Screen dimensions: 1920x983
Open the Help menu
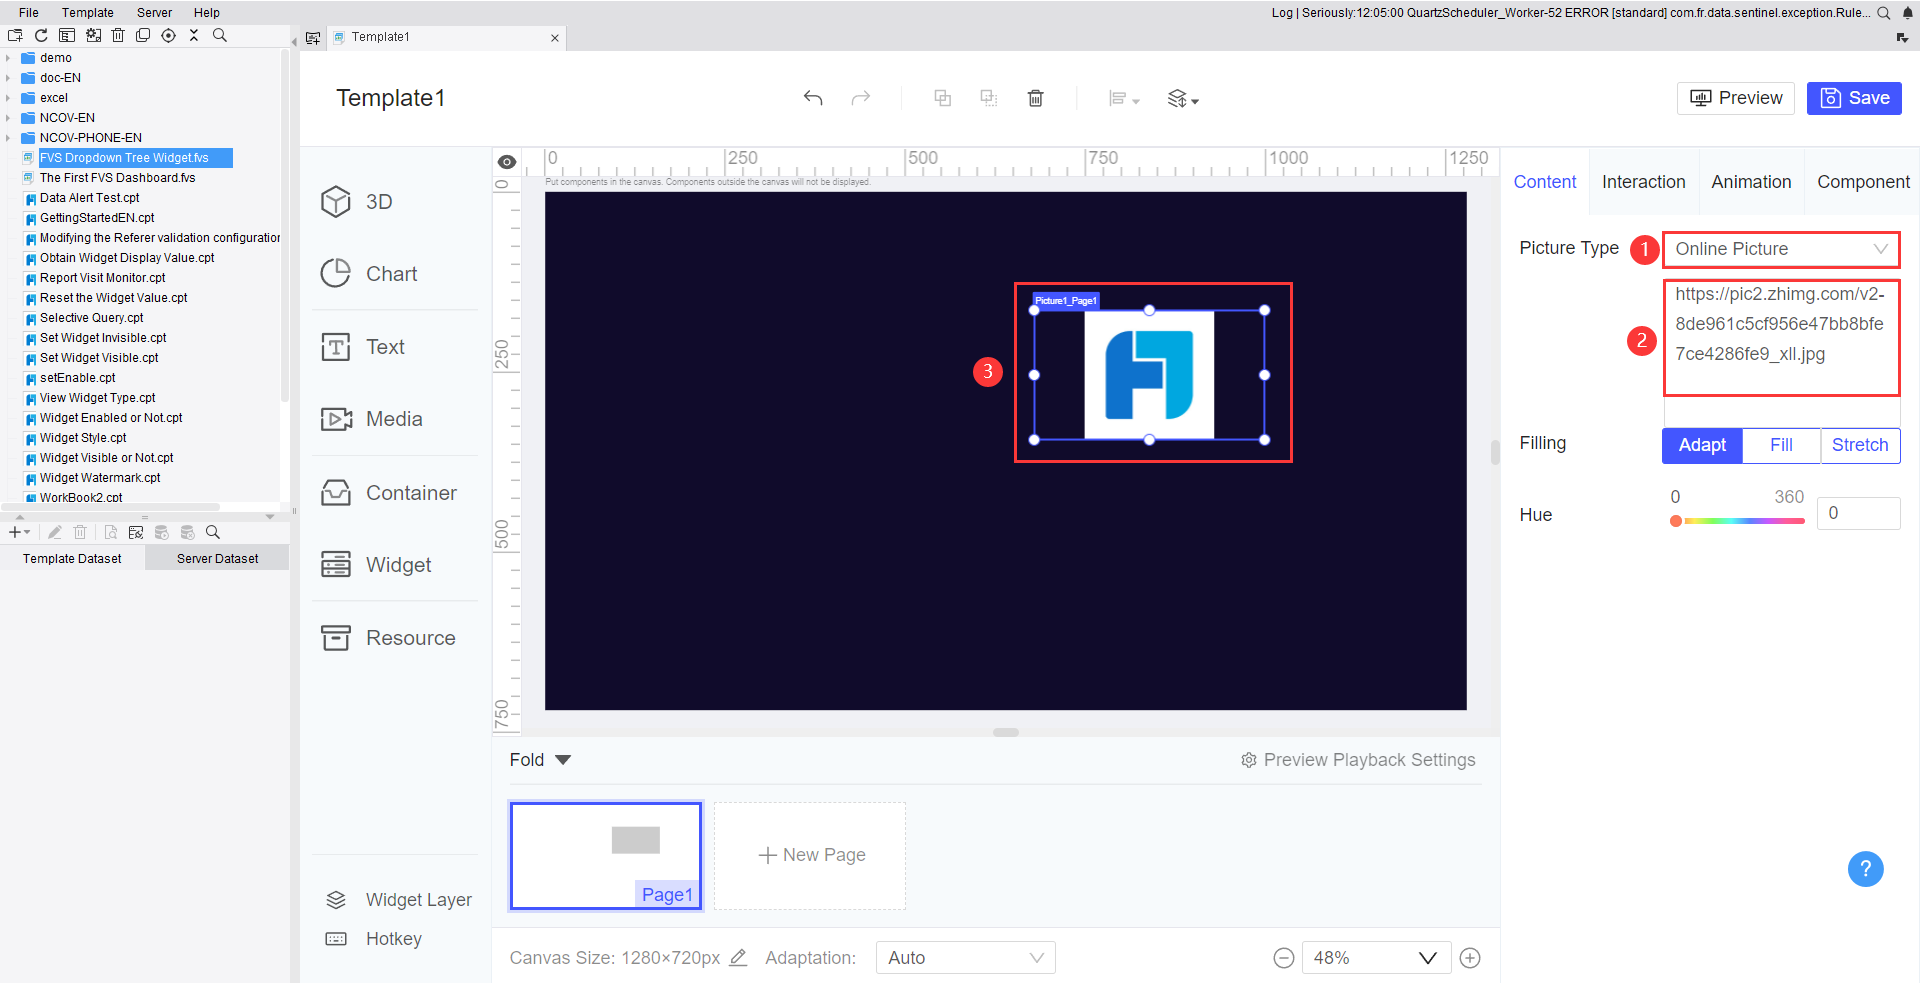click(207, 13)
